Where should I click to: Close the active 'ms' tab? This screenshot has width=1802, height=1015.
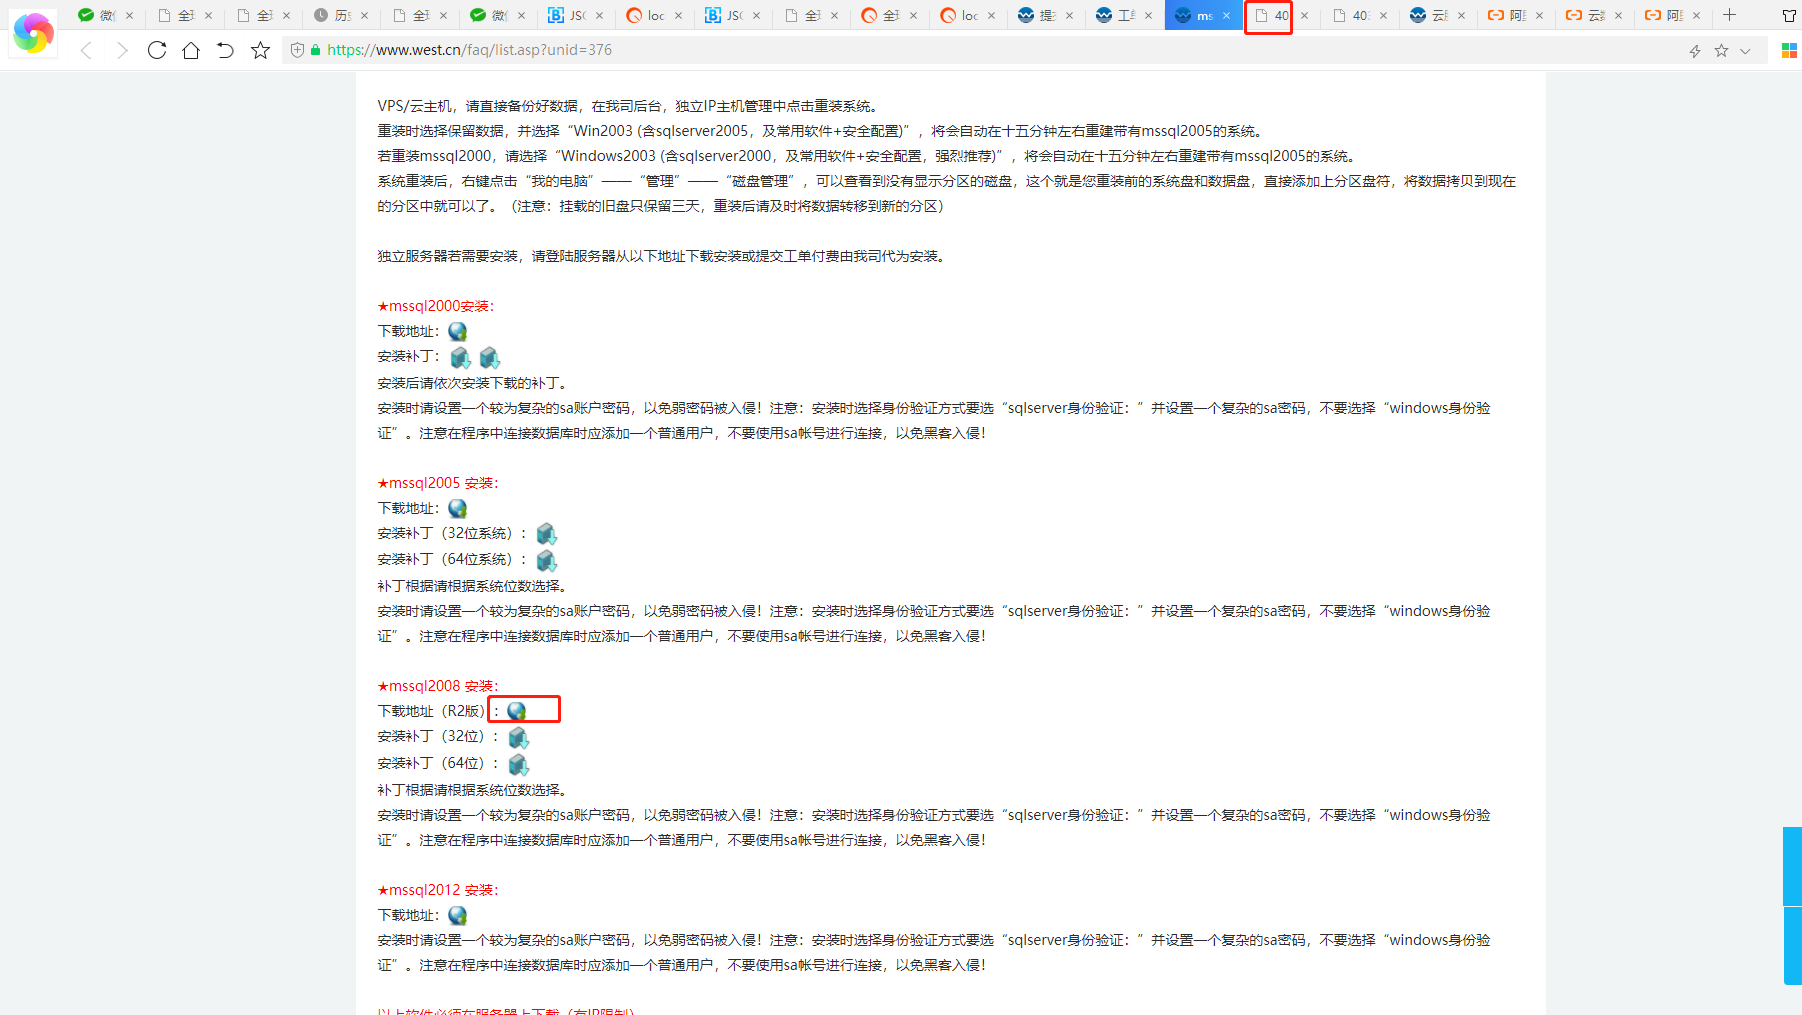click(x=1227, y=16)
